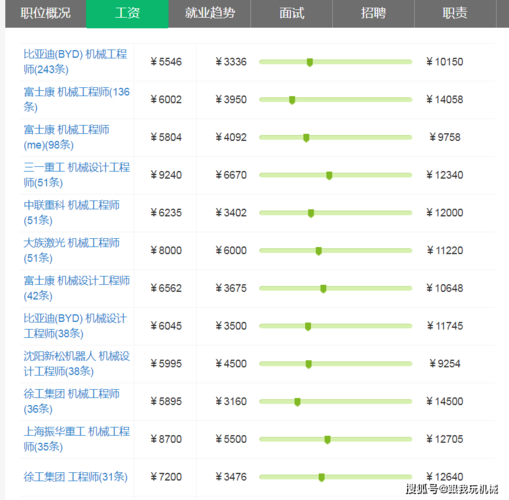The width and height of the screenshot is (509, 500).
Task: Open 徐工集团 工程师(31条) link
Action: tap(76, 477)
